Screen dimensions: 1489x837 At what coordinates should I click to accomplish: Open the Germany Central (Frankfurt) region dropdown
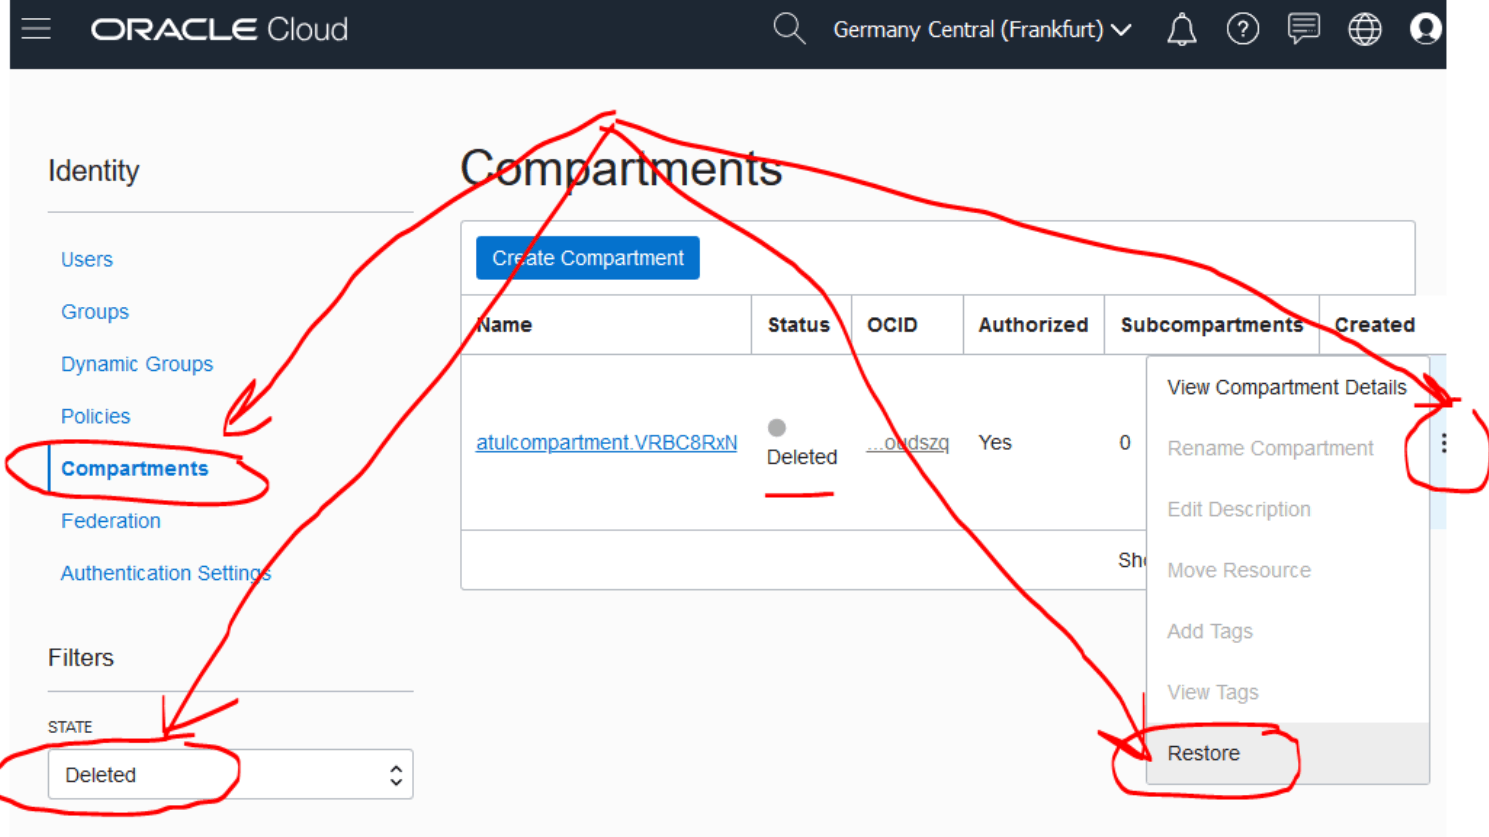(981, 29)
